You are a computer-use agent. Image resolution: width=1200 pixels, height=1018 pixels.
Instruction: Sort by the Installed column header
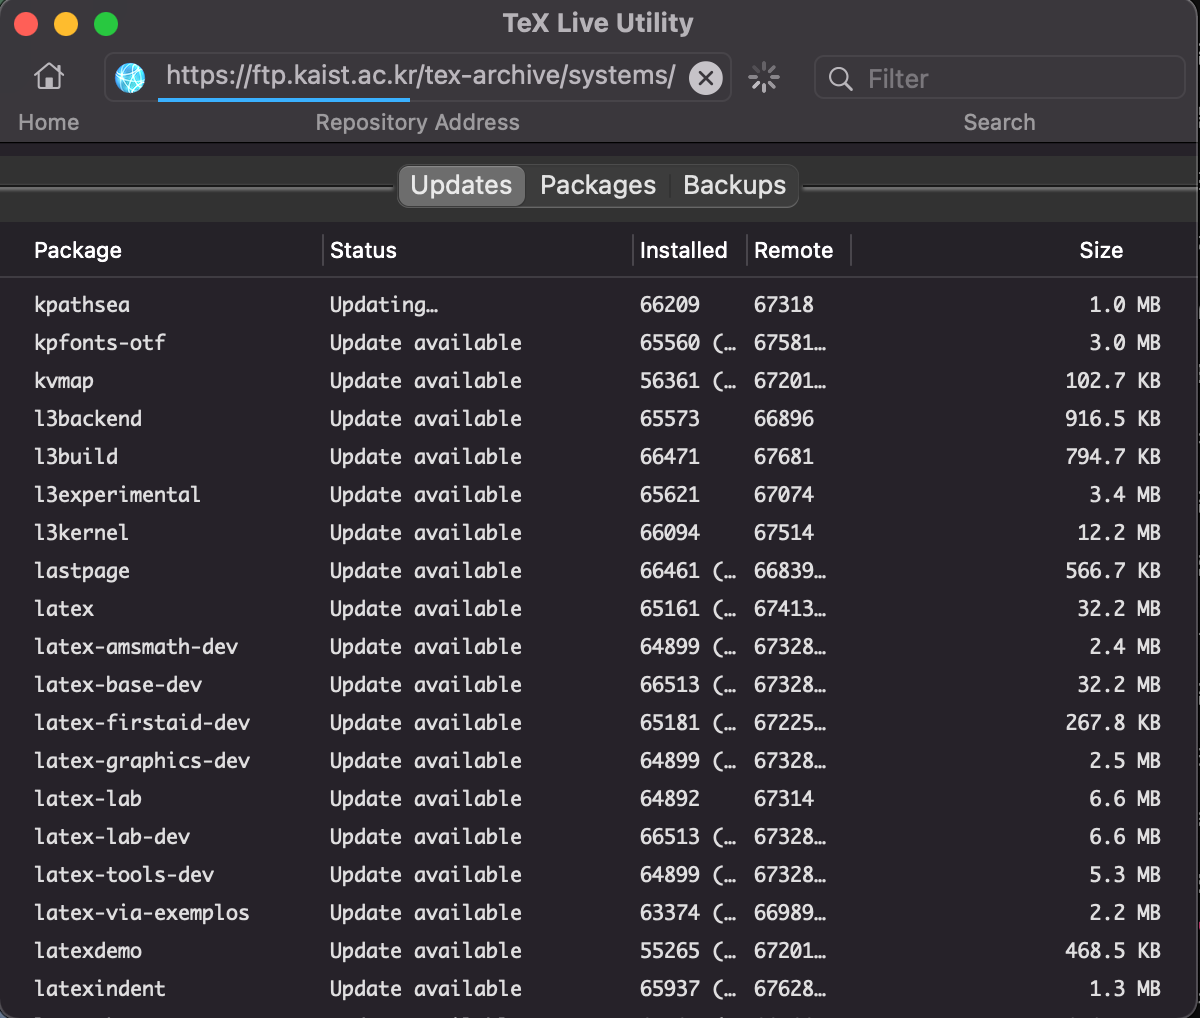pos(683,250)
